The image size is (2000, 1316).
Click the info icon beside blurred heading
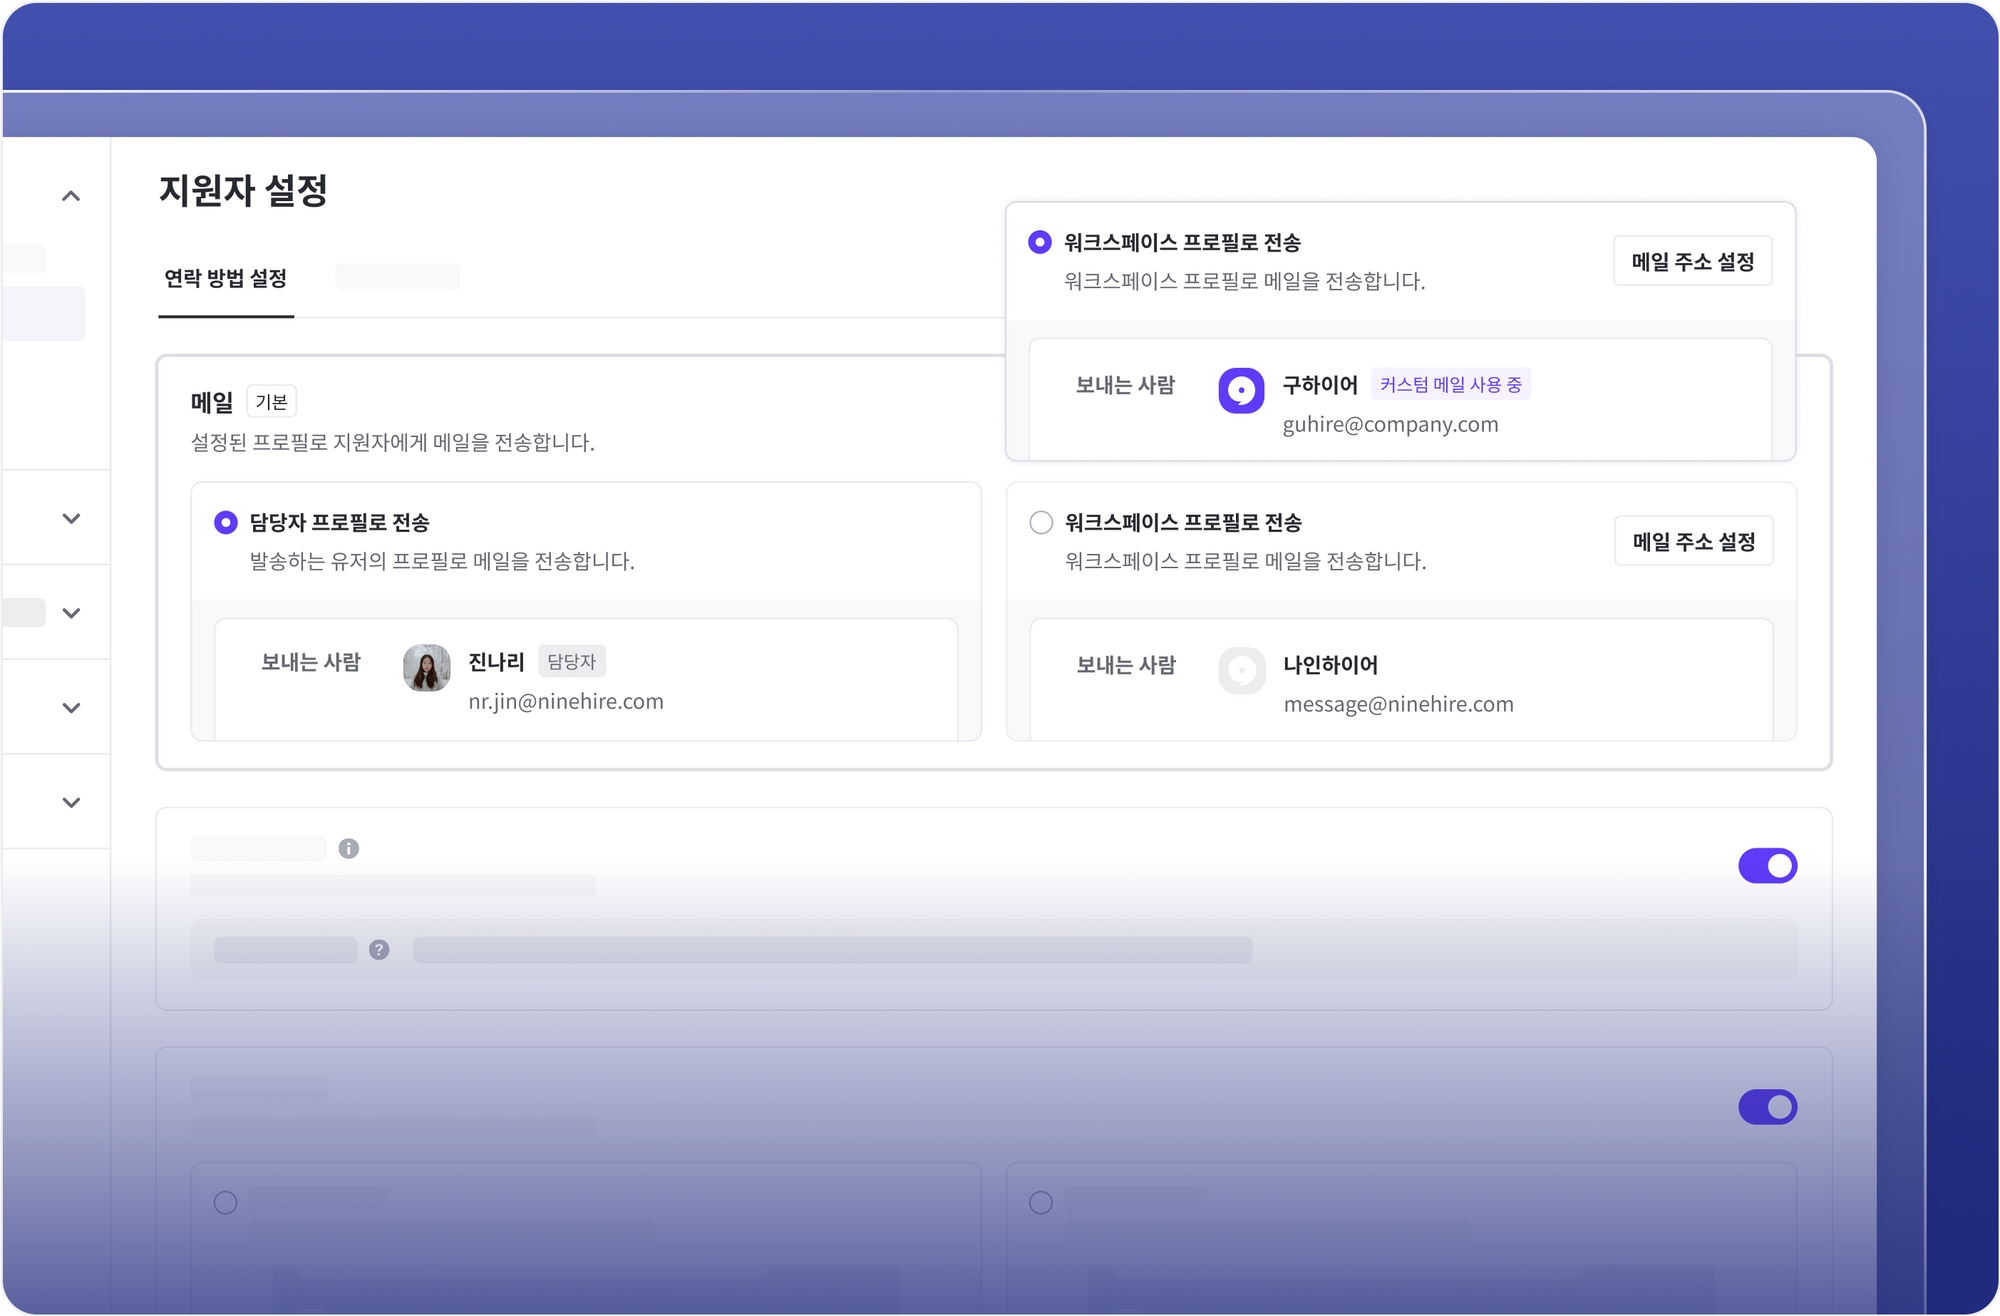tap(348, 848)
